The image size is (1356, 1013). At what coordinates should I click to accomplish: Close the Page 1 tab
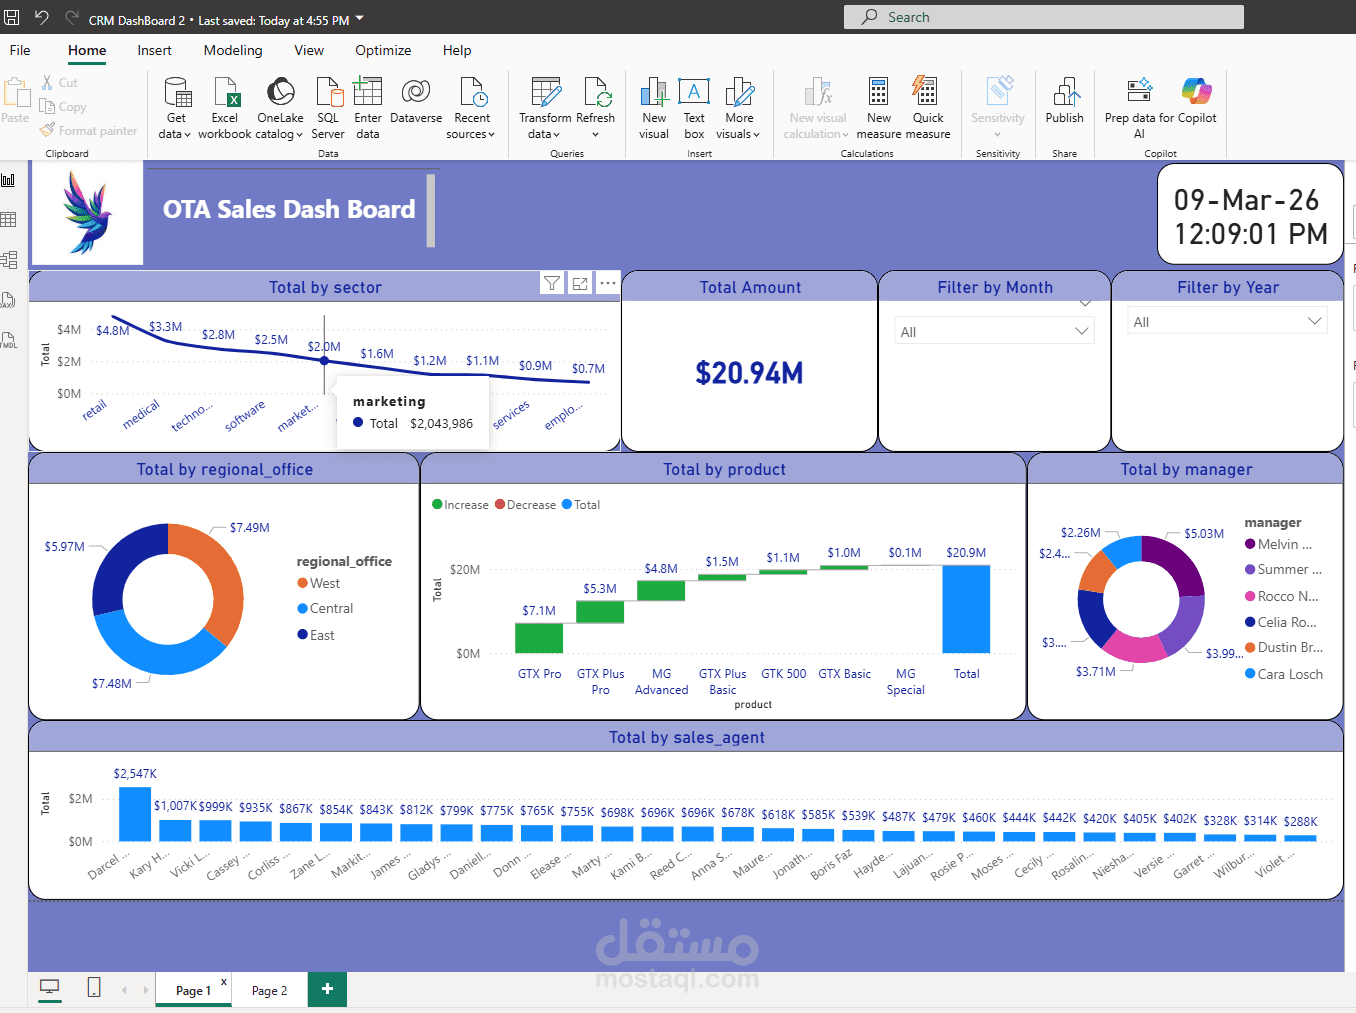click(224, 981)
